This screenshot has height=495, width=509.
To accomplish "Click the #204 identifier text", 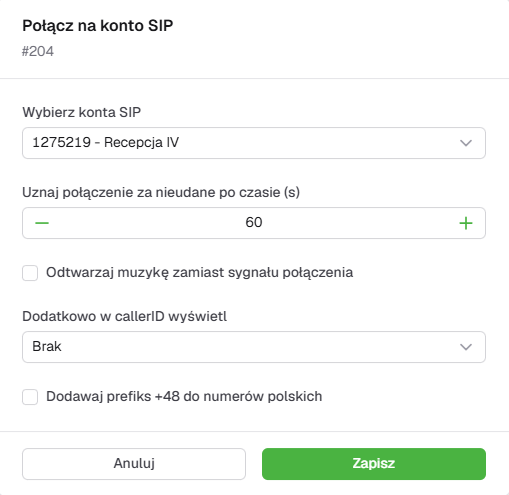I will (x=38, y=51).
